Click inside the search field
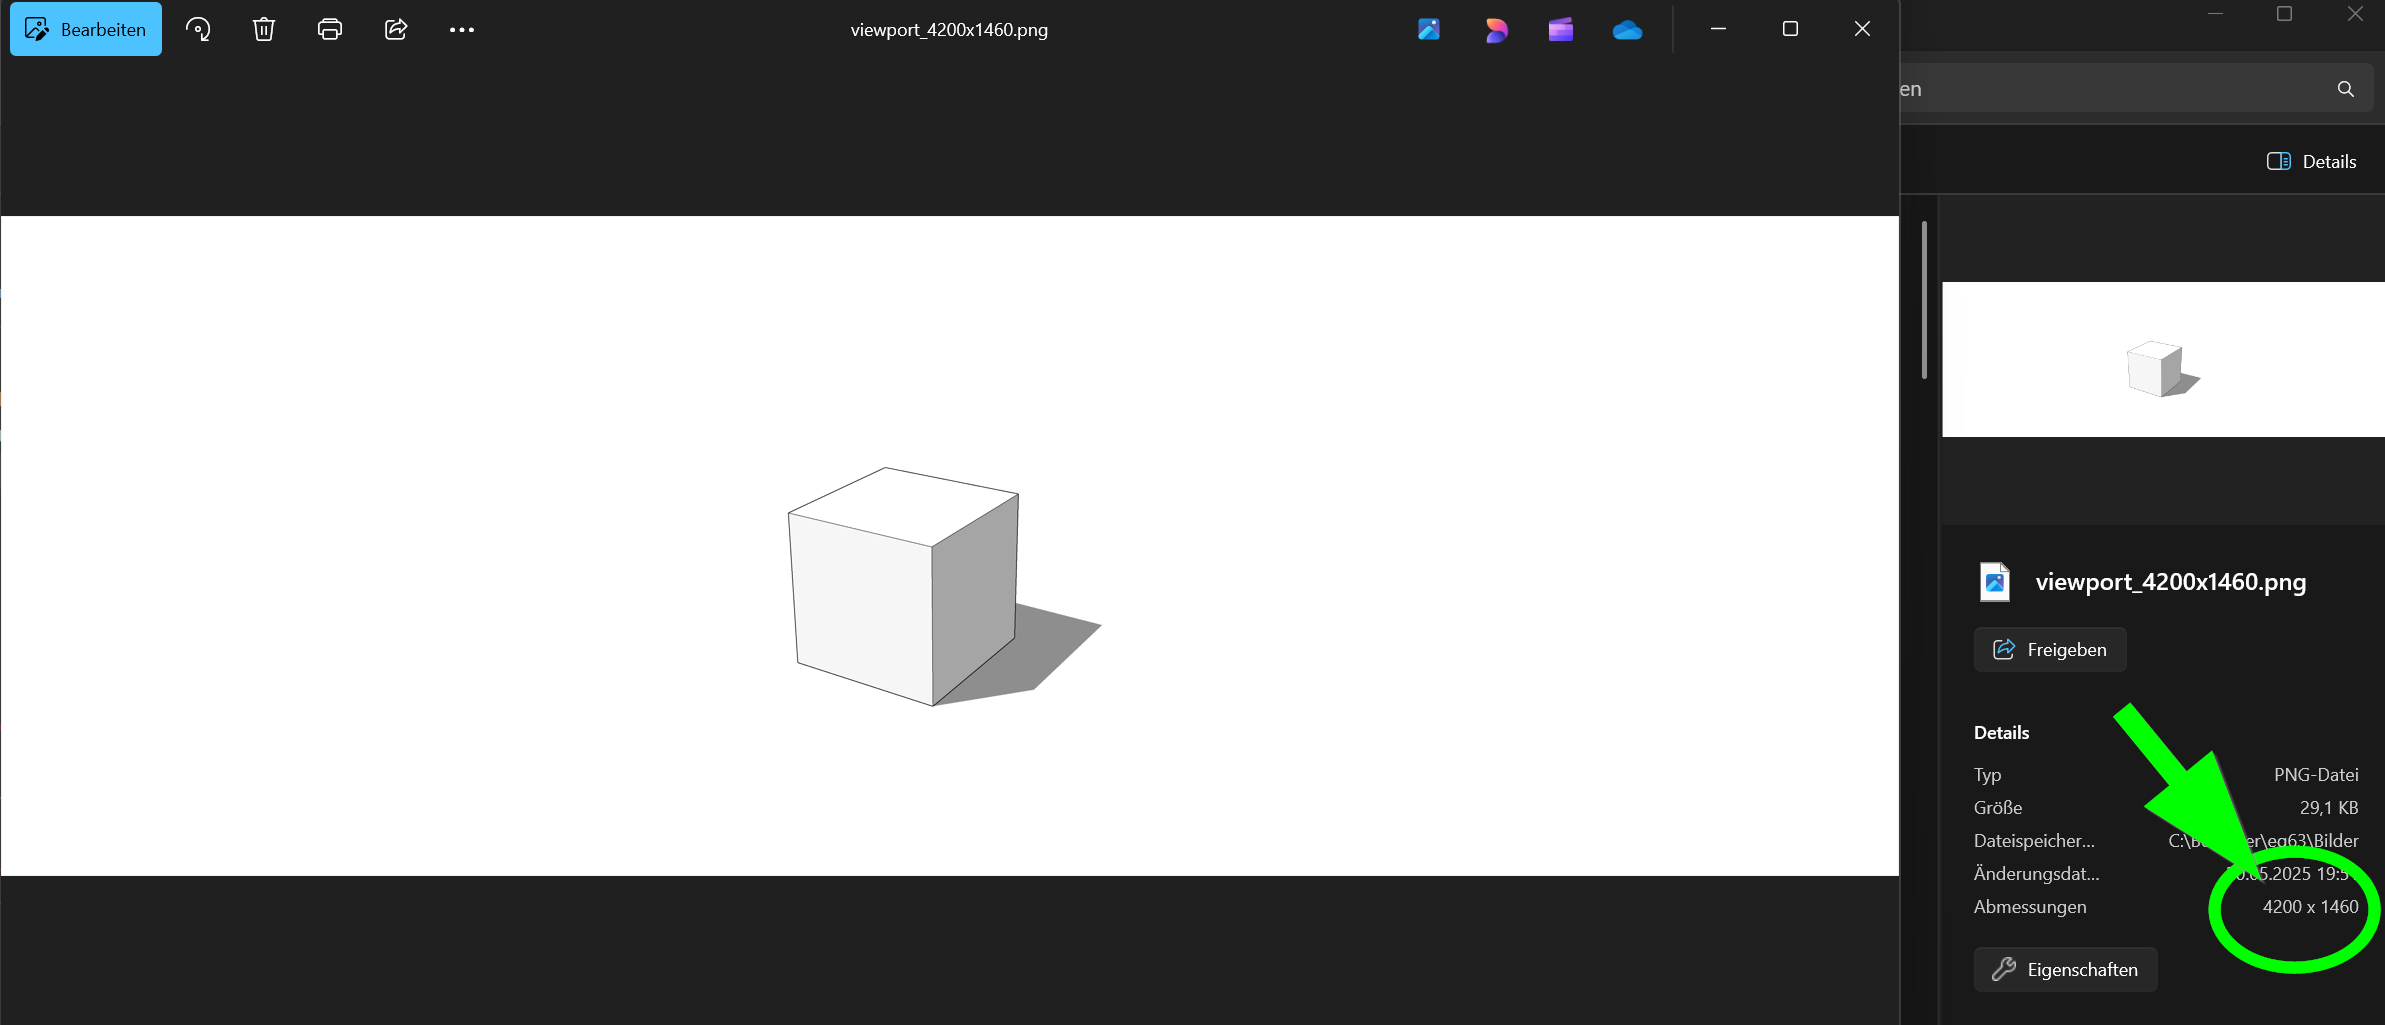The image size is (2385, 1025). click(2100, 89)
